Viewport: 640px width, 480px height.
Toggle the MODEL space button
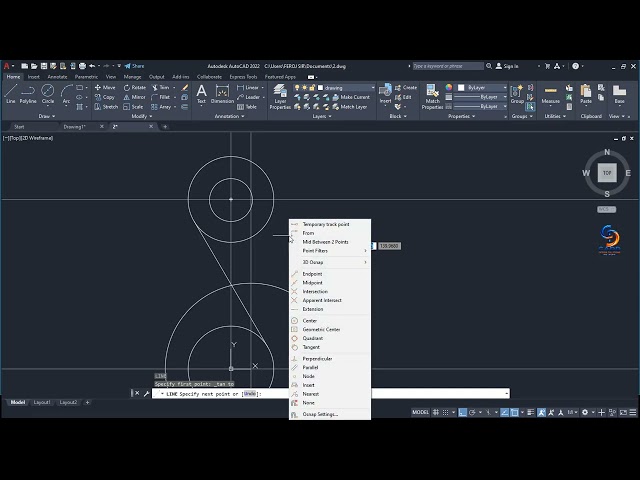click(420, 412)
